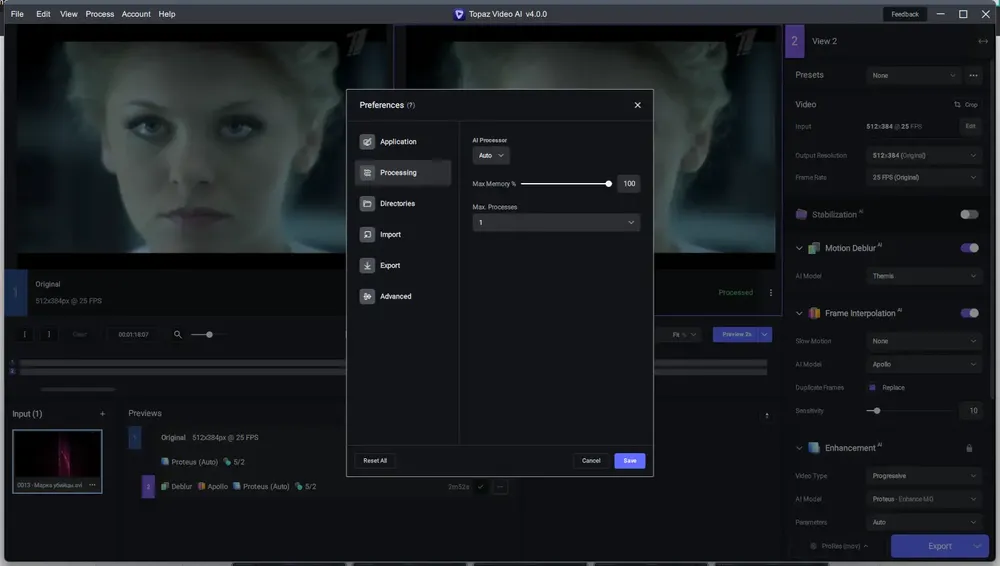This screenshot has width=1000, height=566.
Task: Open Motion Deblur AI Model dropdown
Action: pyautogui.click(x=923, y=276)
